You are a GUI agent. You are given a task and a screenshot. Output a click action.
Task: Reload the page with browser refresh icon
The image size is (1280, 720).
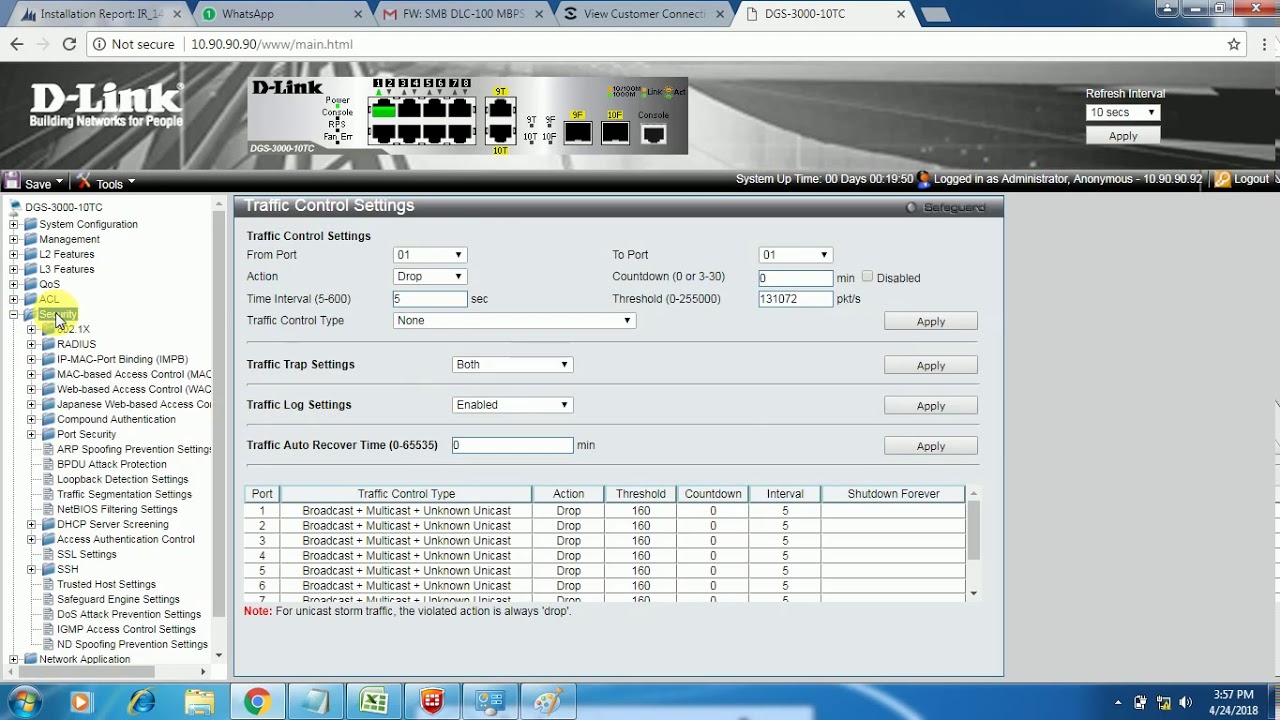coord(69,44)
